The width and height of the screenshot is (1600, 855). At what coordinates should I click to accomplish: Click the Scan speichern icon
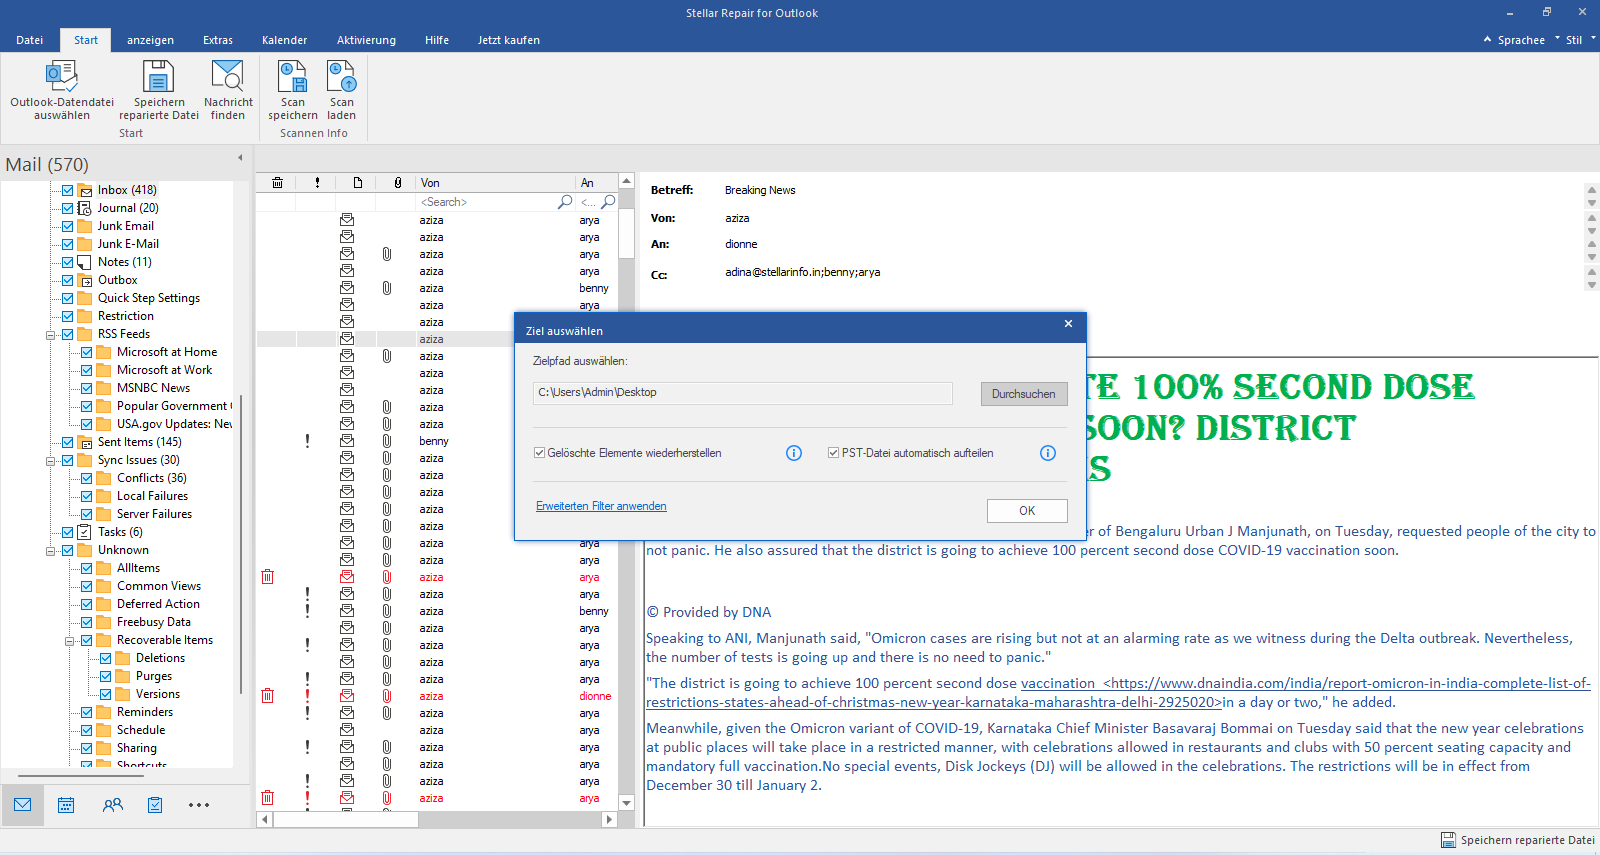point(292,76)
